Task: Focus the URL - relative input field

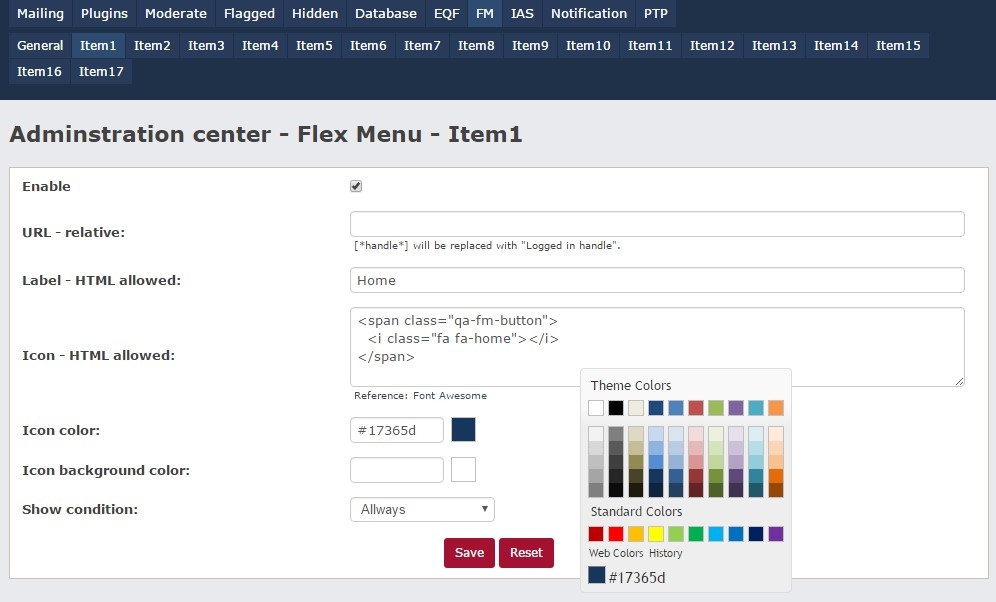Action: 657,224
